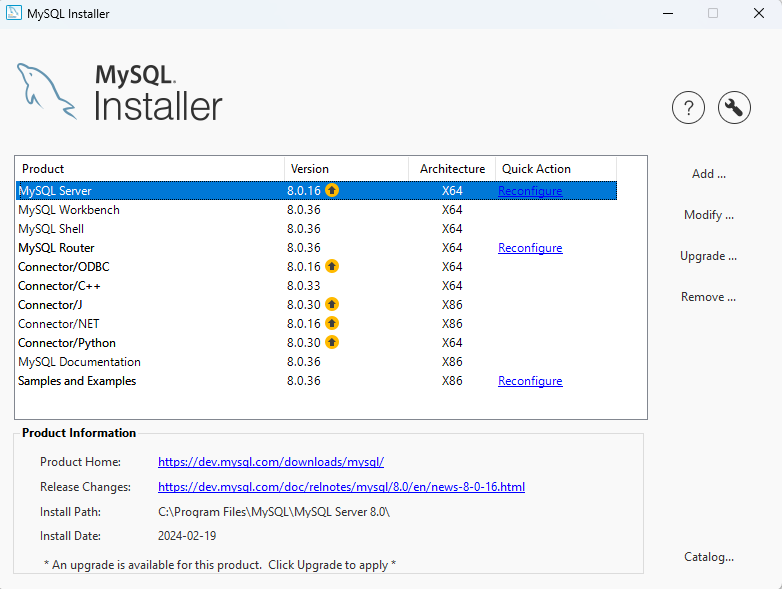The image size is (782, 589).
Task: Minimize the MySQL Installer window
Action: (x=668, y=13)
